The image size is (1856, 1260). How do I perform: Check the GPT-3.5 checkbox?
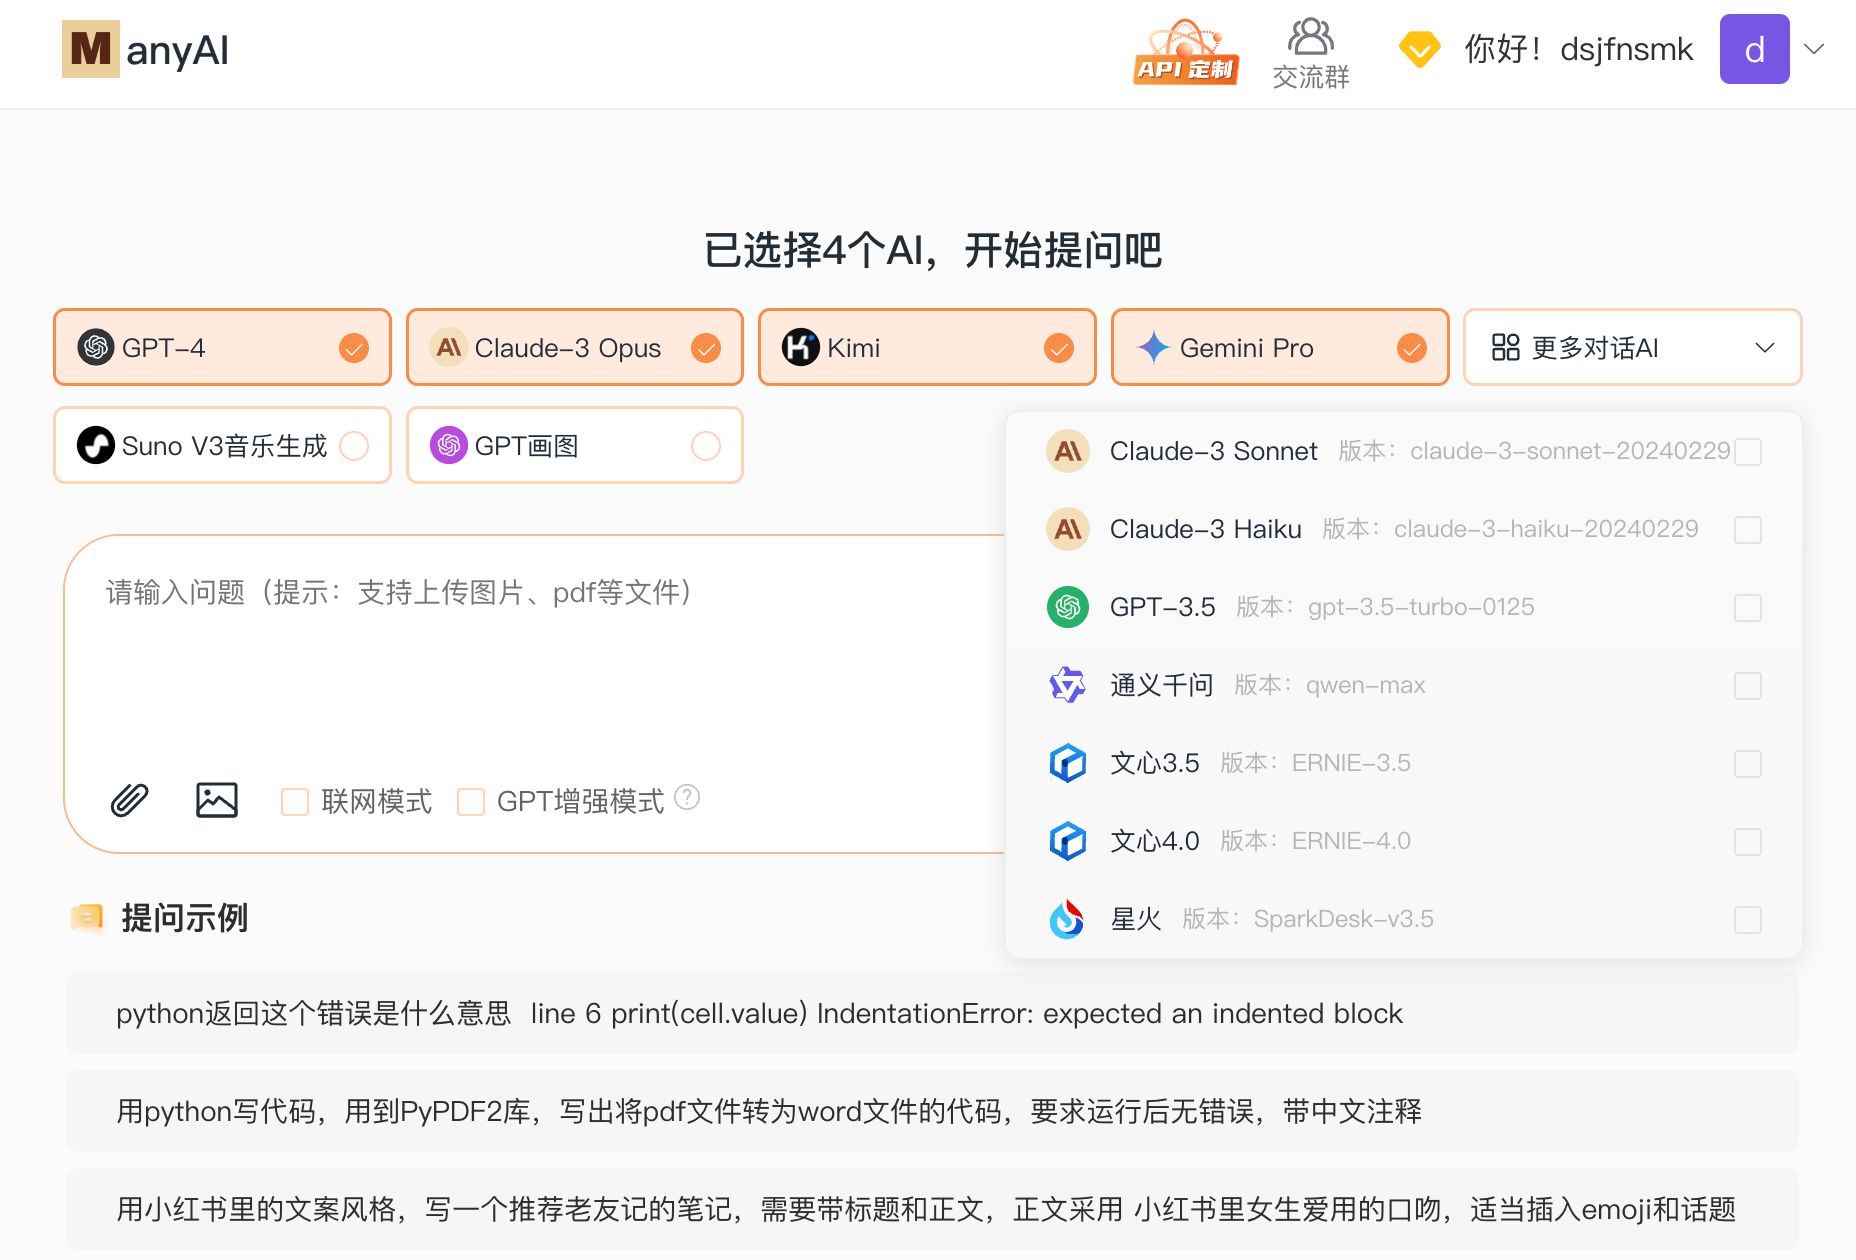[x=1748, y=608]
